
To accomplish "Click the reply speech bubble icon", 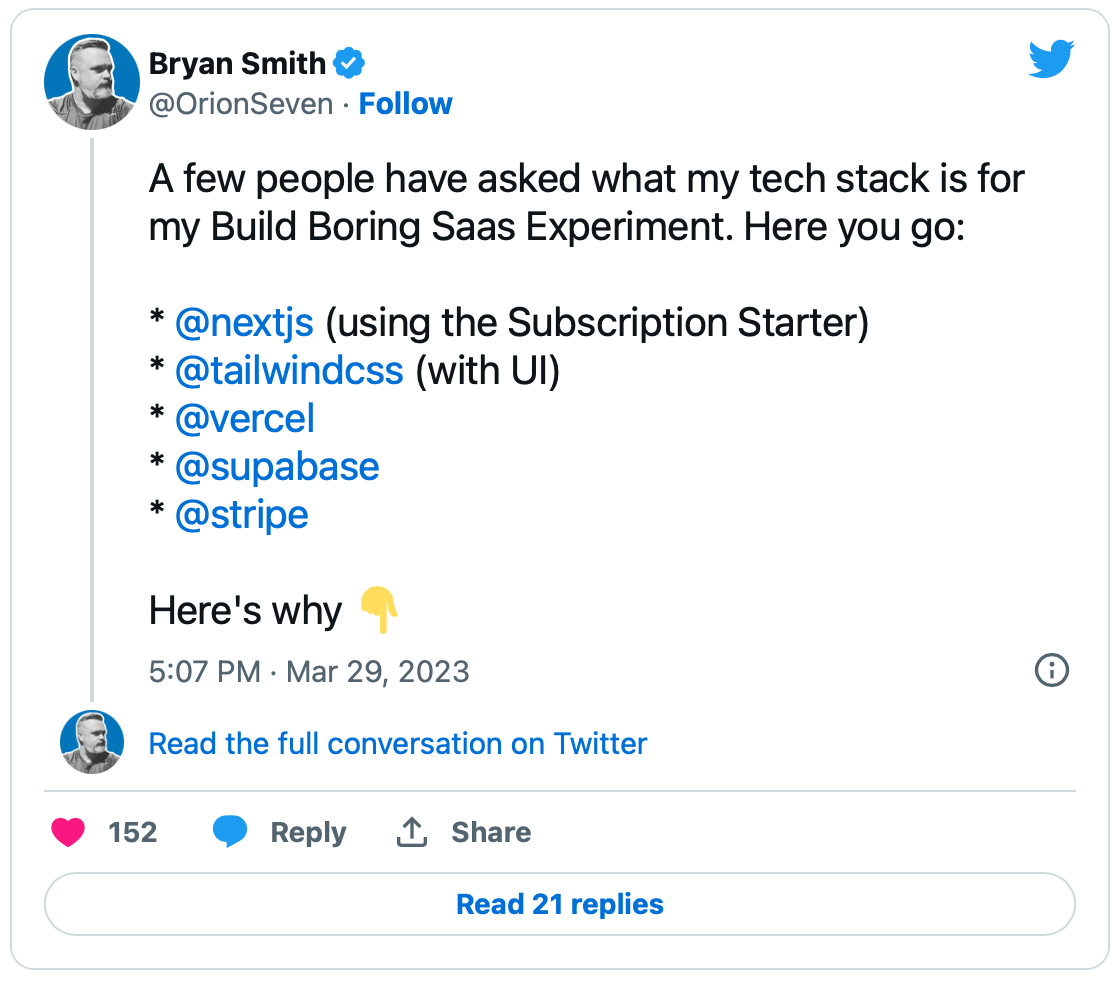I will point(230,832).
